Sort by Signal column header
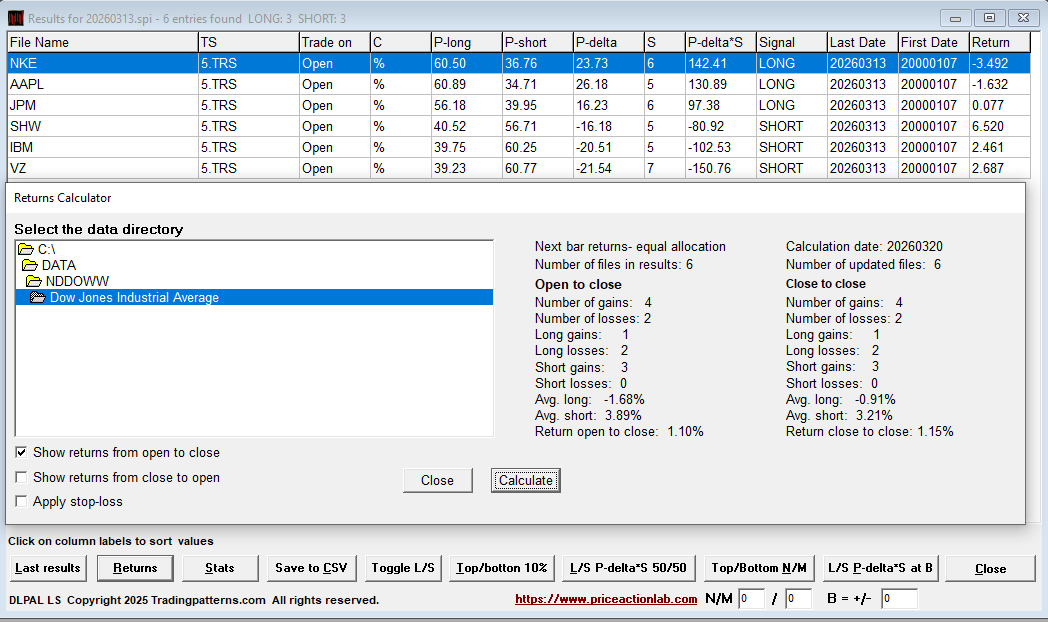 [x=791, y=42]
